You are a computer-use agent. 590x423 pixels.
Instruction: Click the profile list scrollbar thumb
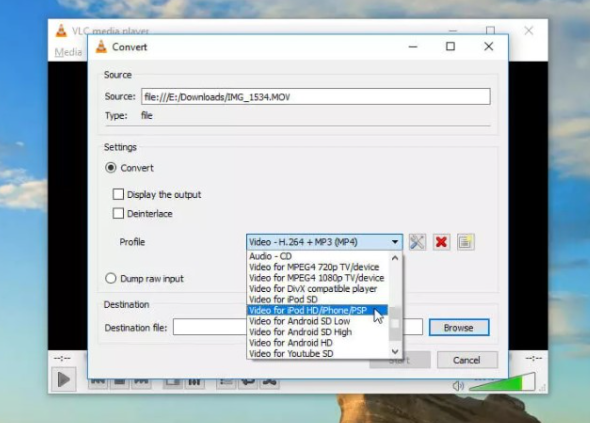[x=395, y=324]
